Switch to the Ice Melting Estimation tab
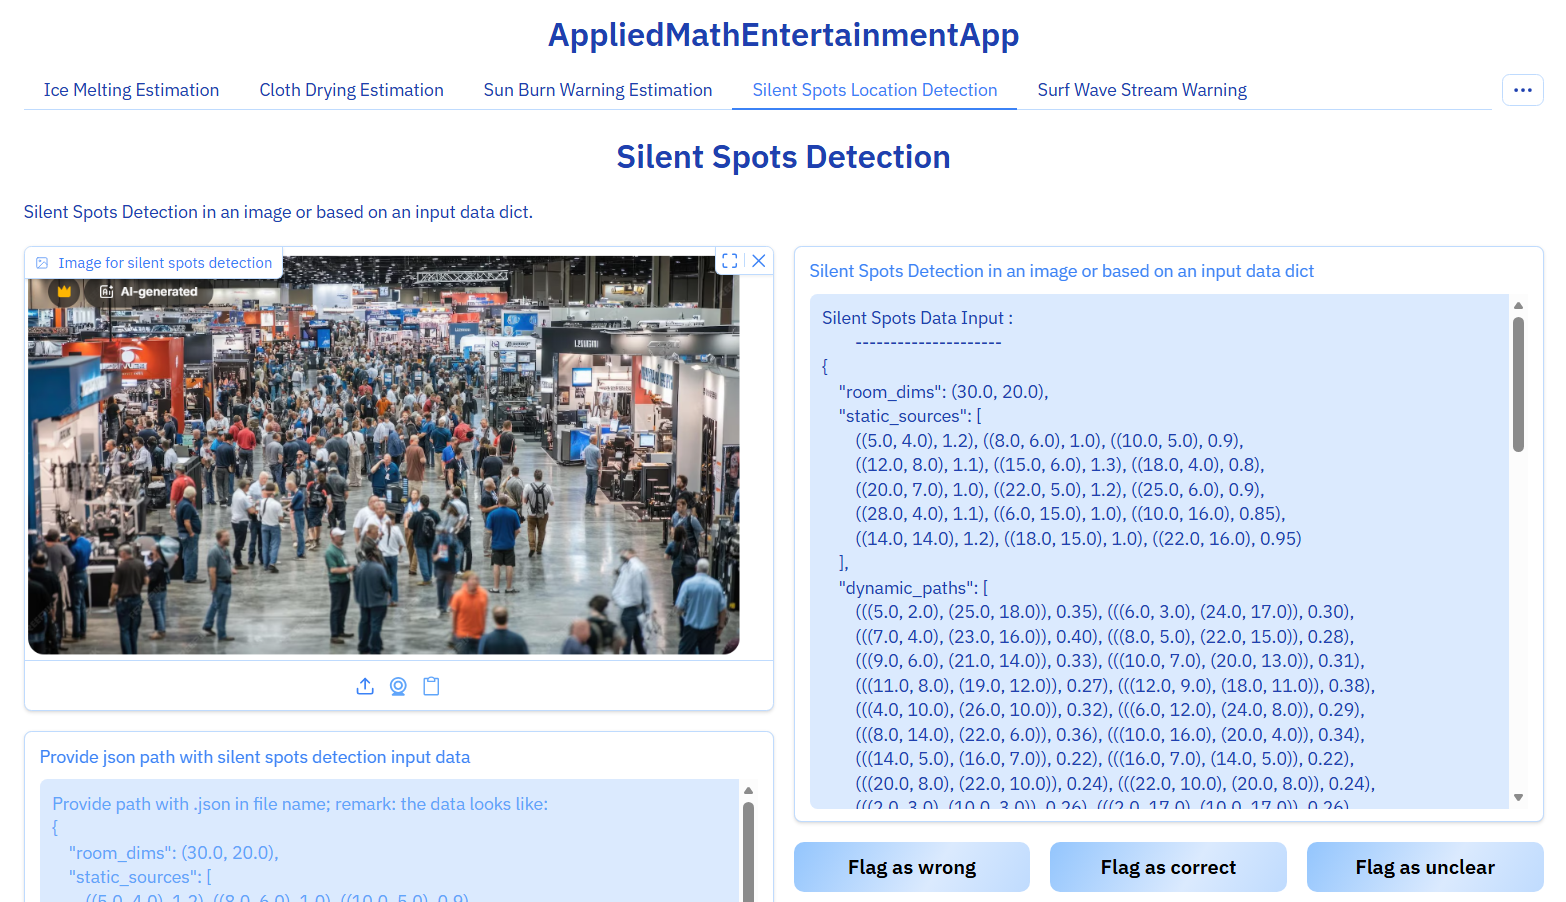This screenshot has height=902, width=1566. pos(131,90)
